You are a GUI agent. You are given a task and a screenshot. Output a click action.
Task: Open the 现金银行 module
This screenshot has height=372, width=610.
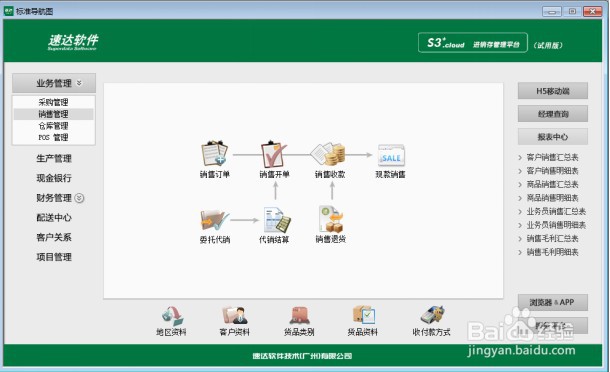coord(54,178)
